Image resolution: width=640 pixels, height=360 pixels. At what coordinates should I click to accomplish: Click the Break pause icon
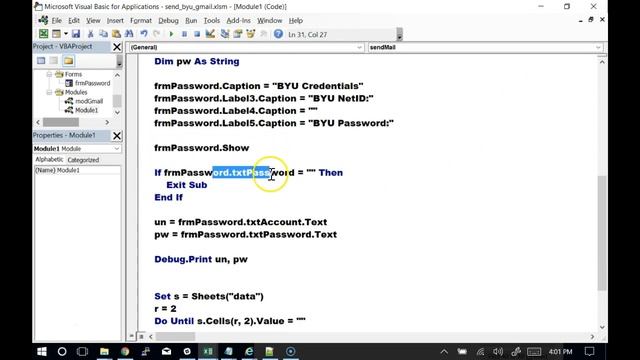(x=184, y=34)
